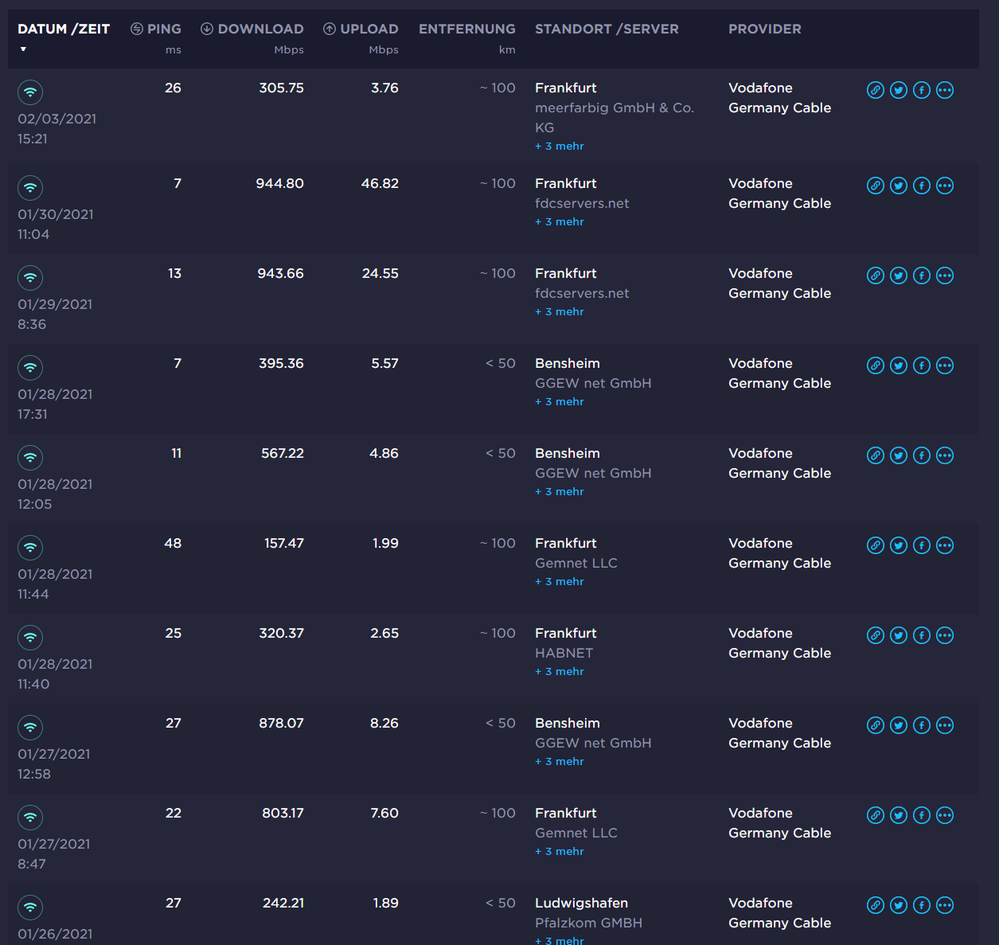Sort the table by Entfernung

(467, 29)
